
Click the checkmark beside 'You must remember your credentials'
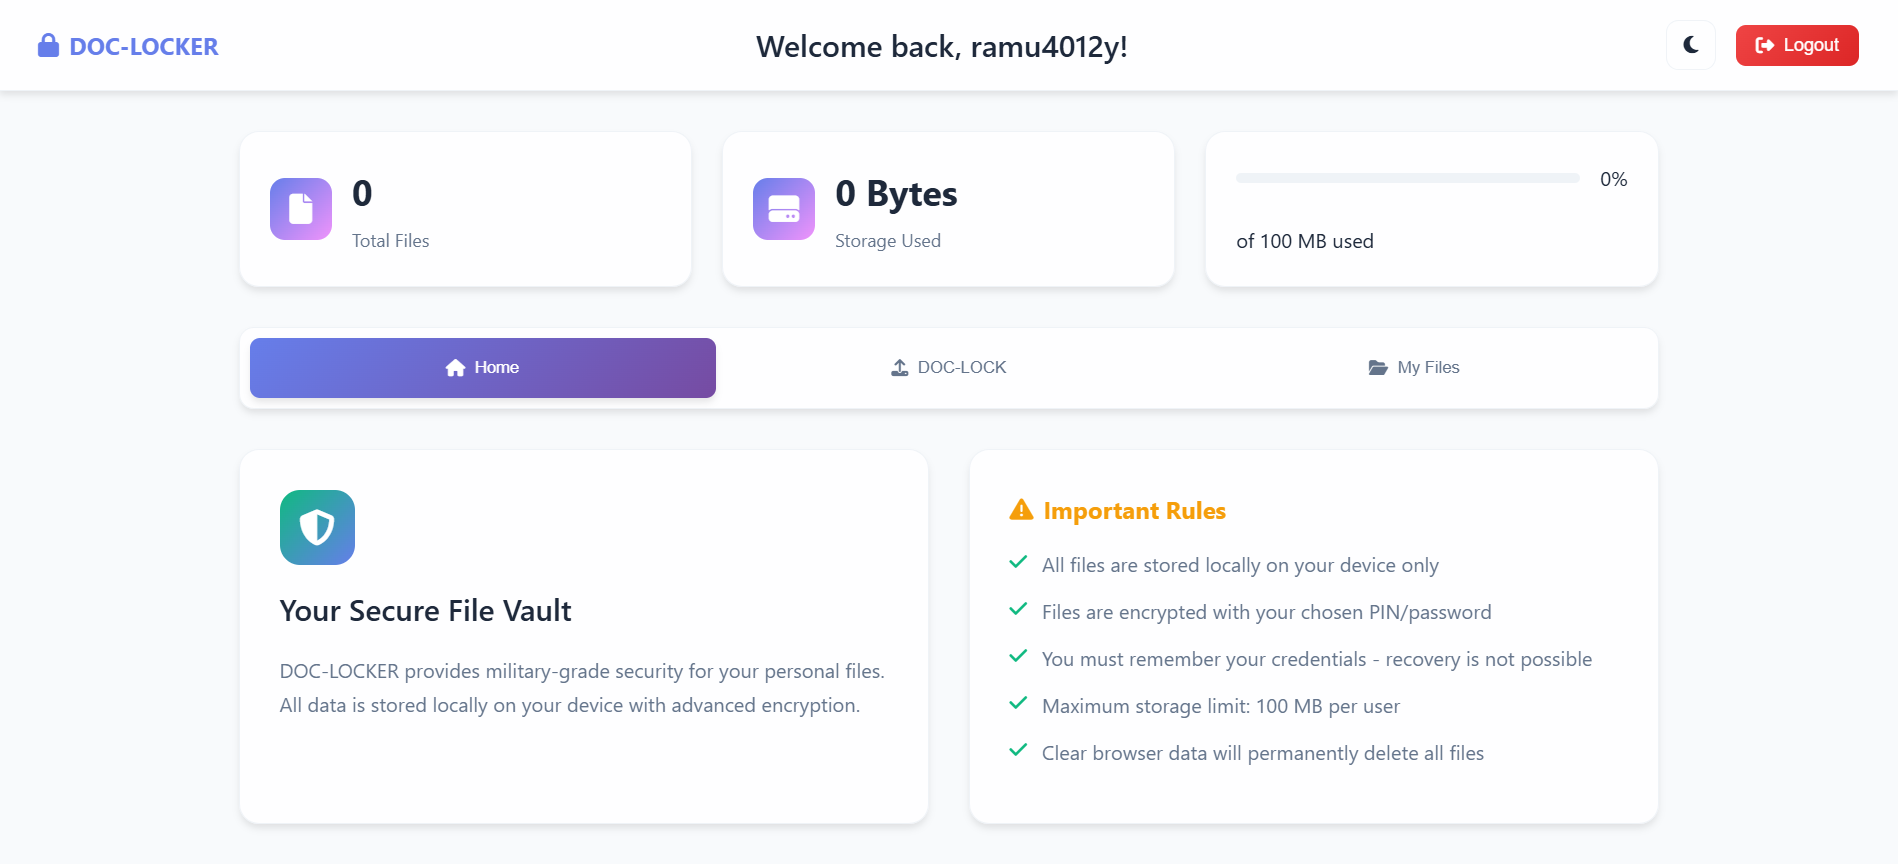click(x=1018, y=657)
